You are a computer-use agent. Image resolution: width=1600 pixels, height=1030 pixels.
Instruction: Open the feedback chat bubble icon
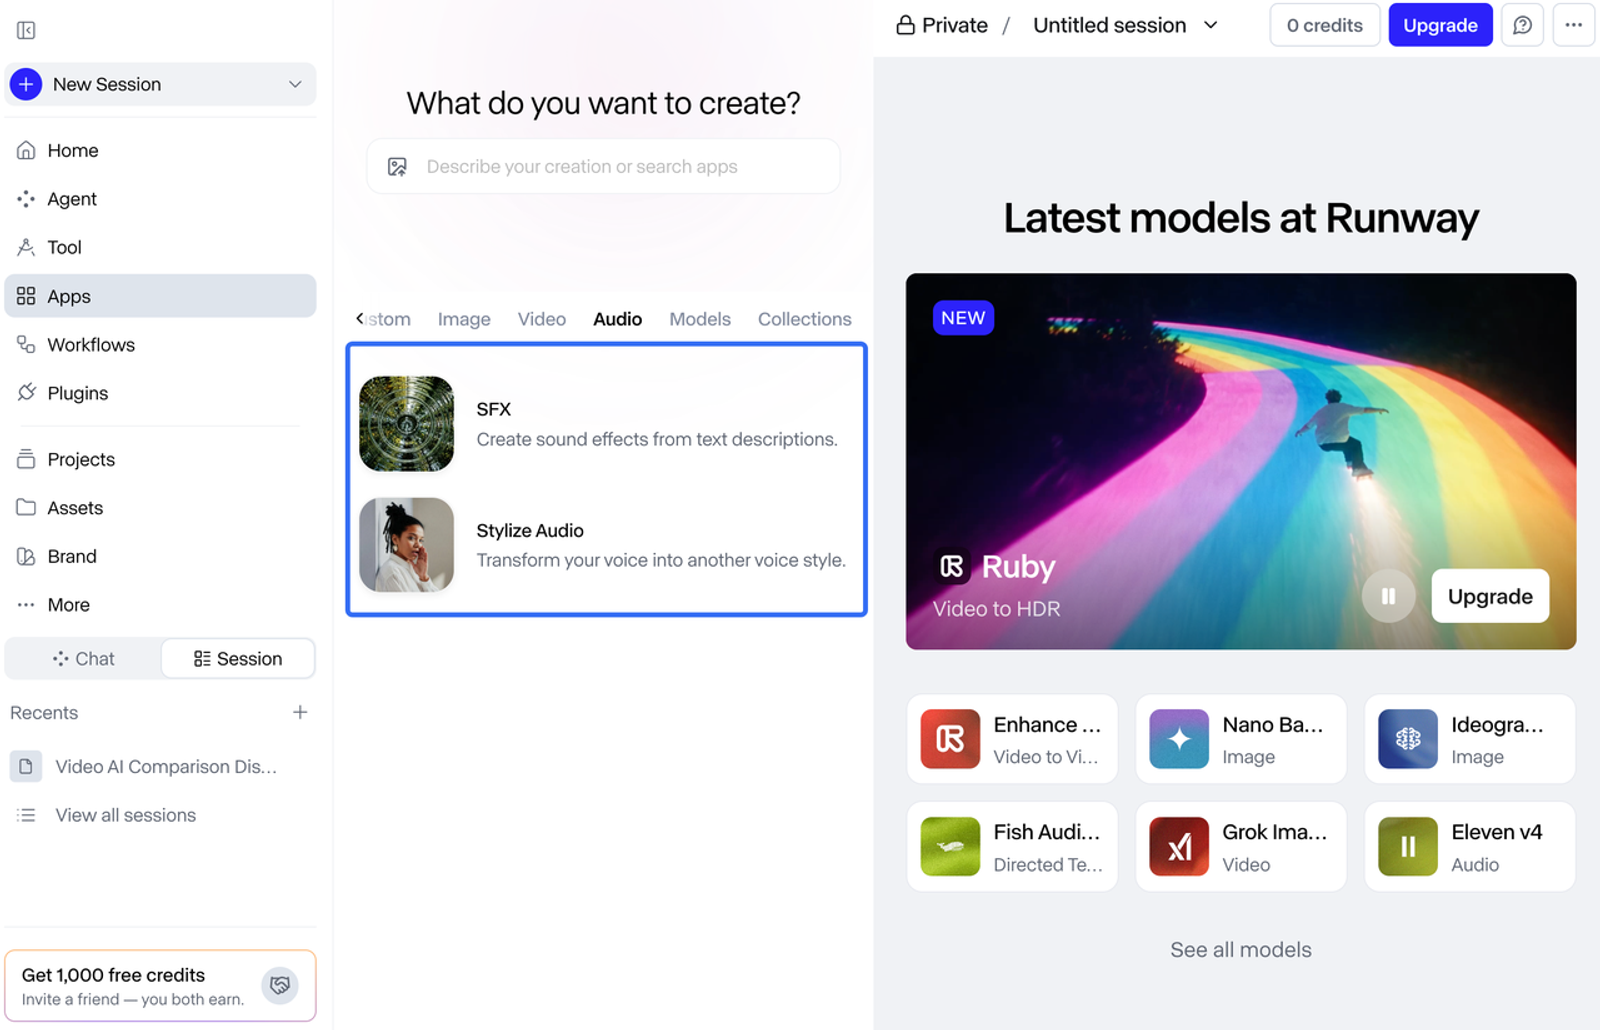[x=1522, y=25]
